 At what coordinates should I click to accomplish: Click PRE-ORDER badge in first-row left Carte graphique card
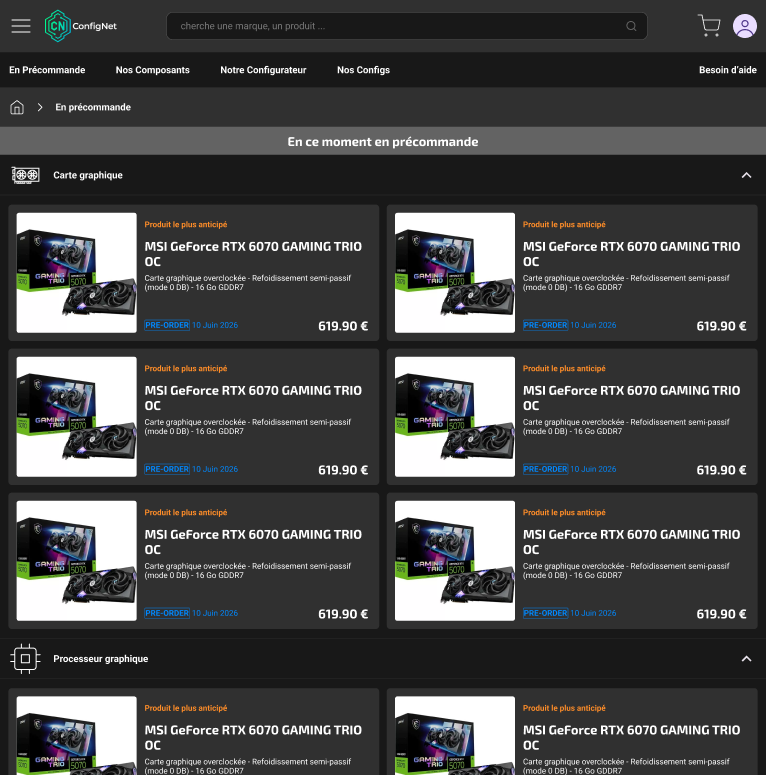tap(167, 325)
